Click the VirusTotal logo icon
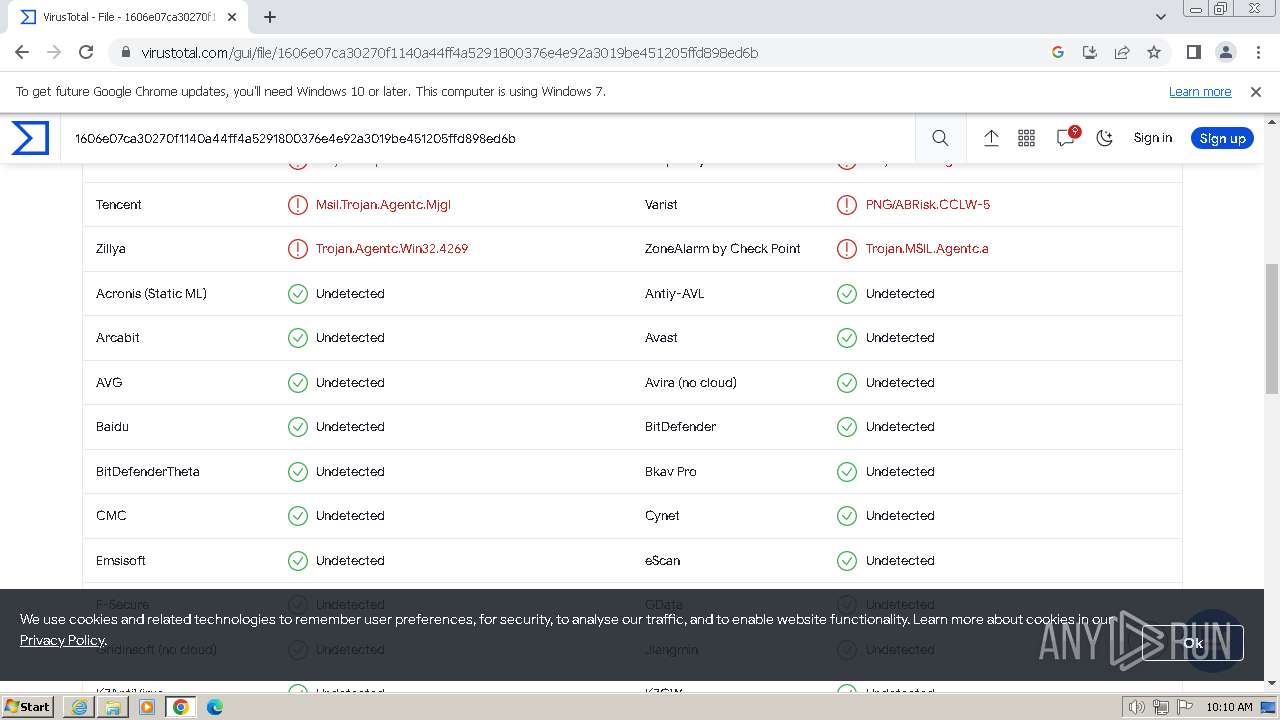This screenshot has width=1280, height=720. pos(30,138)
